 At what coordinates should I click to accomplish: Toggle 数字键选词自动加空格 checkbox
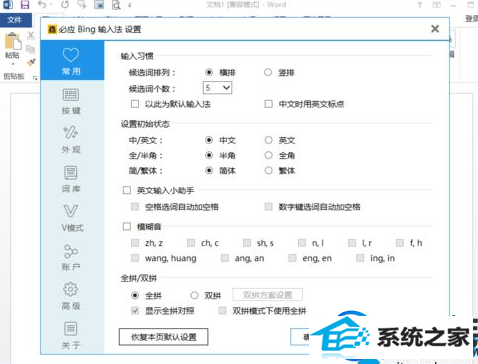click(268, 207)
